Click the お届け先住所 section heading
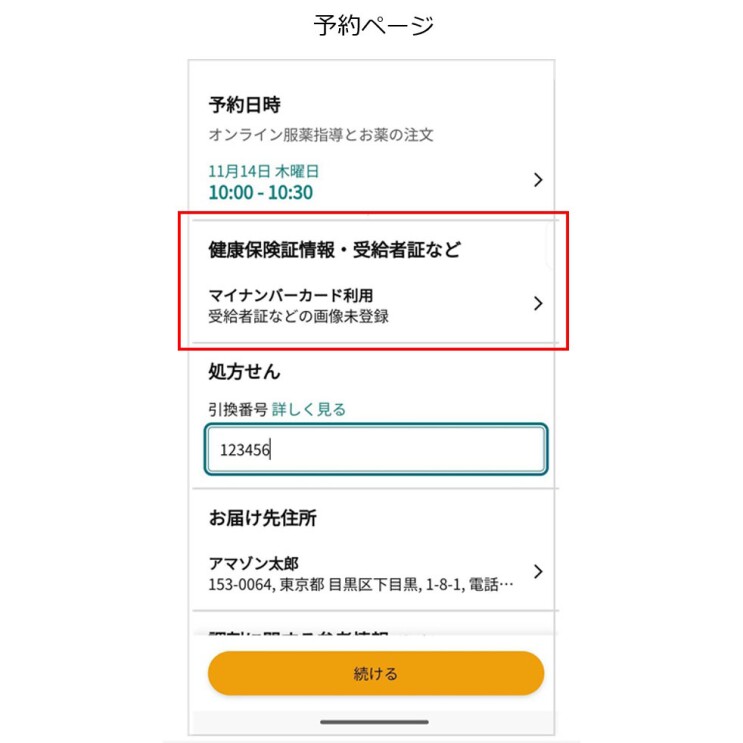 click(263, 518)
